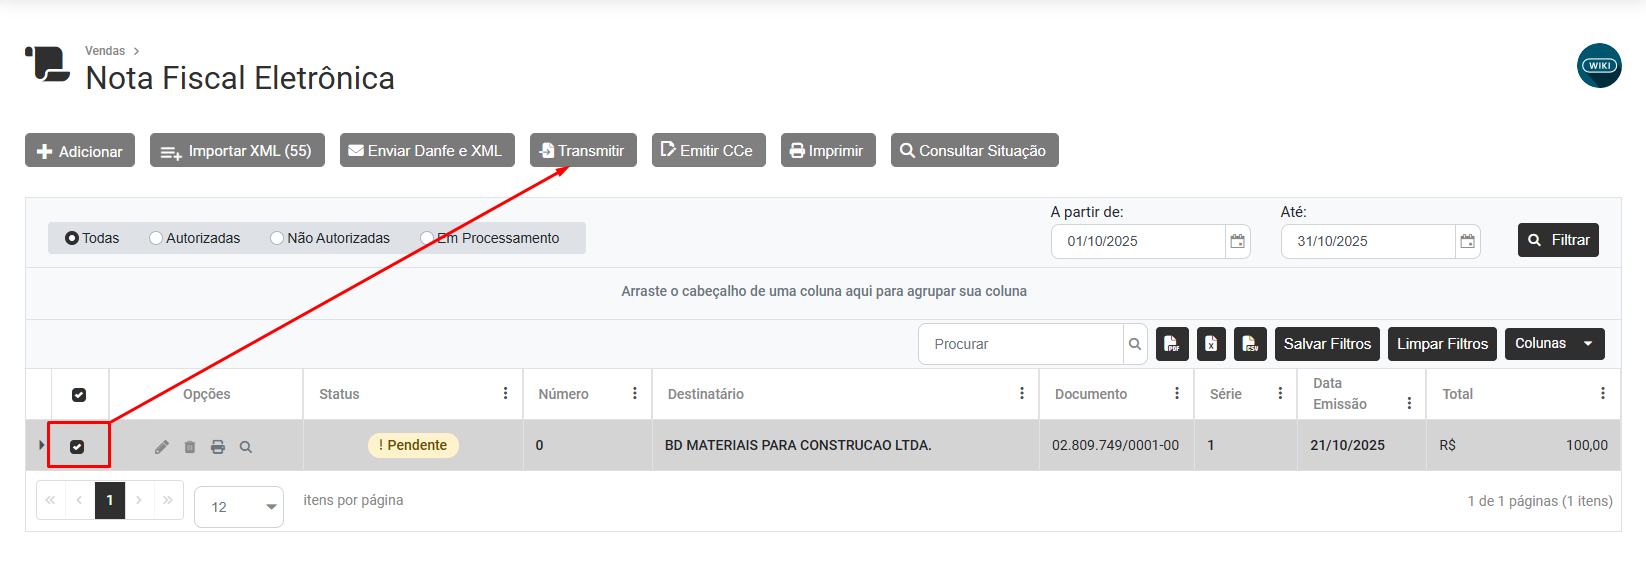
Task: Click the total value 100,00
Action: pyautogui.click(x=1586, y=445)
